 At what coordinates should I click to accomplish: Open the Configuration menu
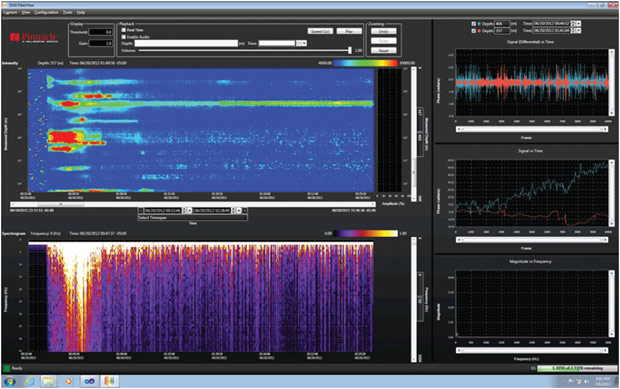point(46,13)
